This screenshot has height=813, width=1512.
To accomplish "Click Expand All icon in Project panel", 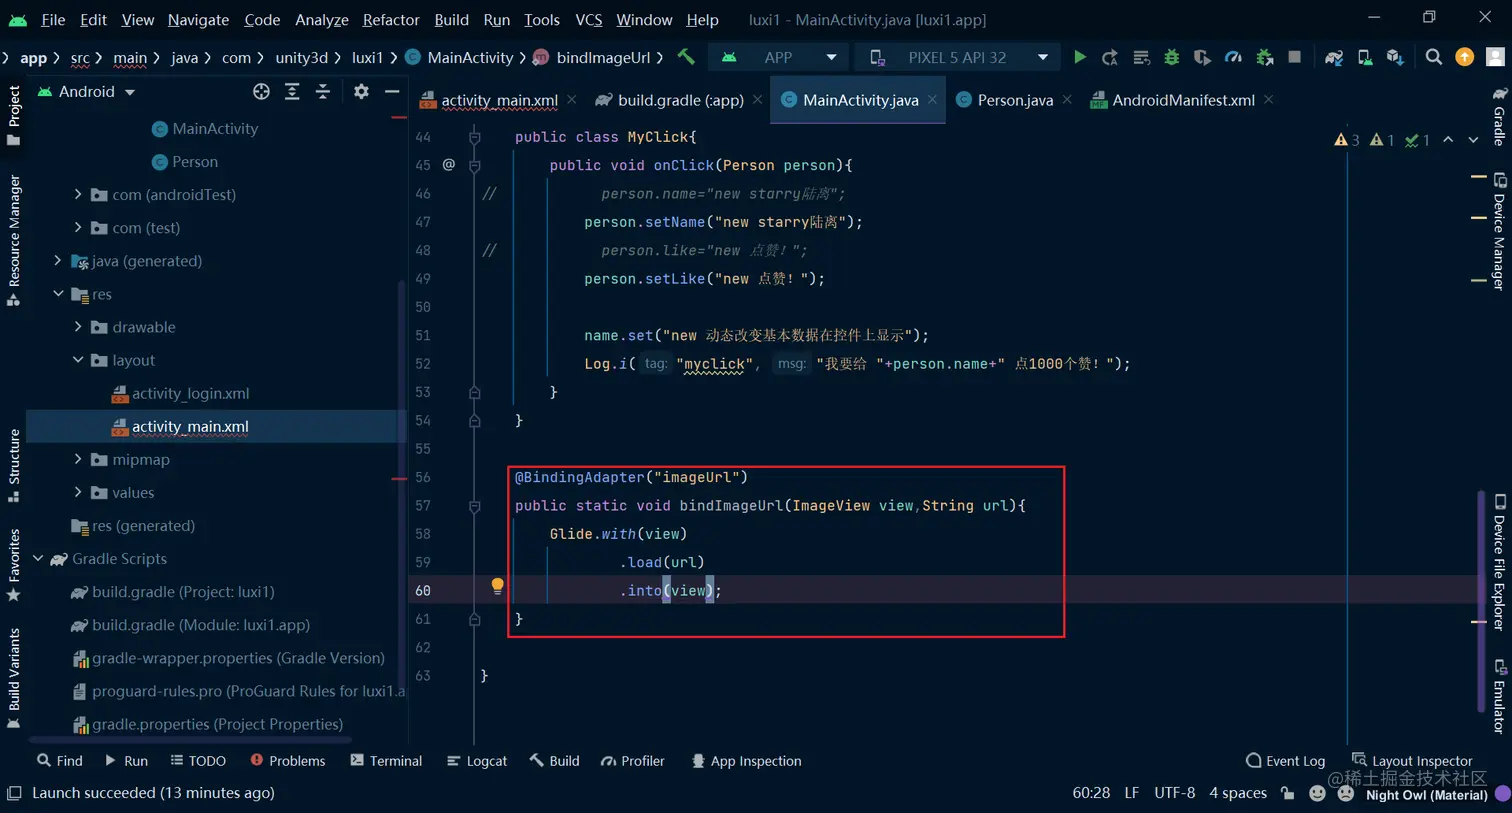I will [x=292, y=91].
